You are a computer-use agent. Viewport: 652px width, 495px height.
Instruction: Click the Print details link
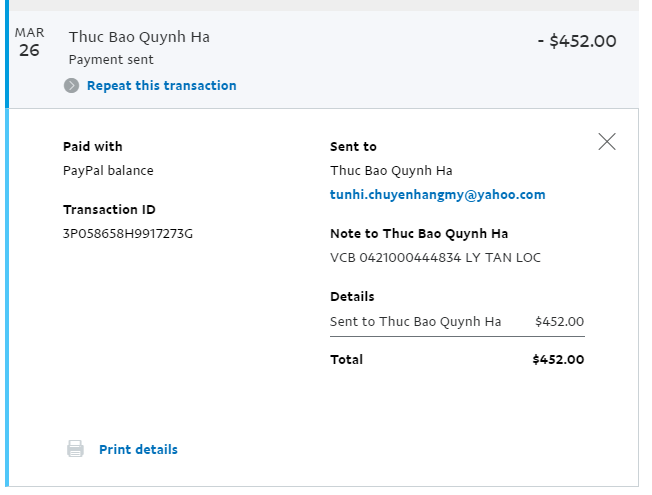(x=138, y=450)
